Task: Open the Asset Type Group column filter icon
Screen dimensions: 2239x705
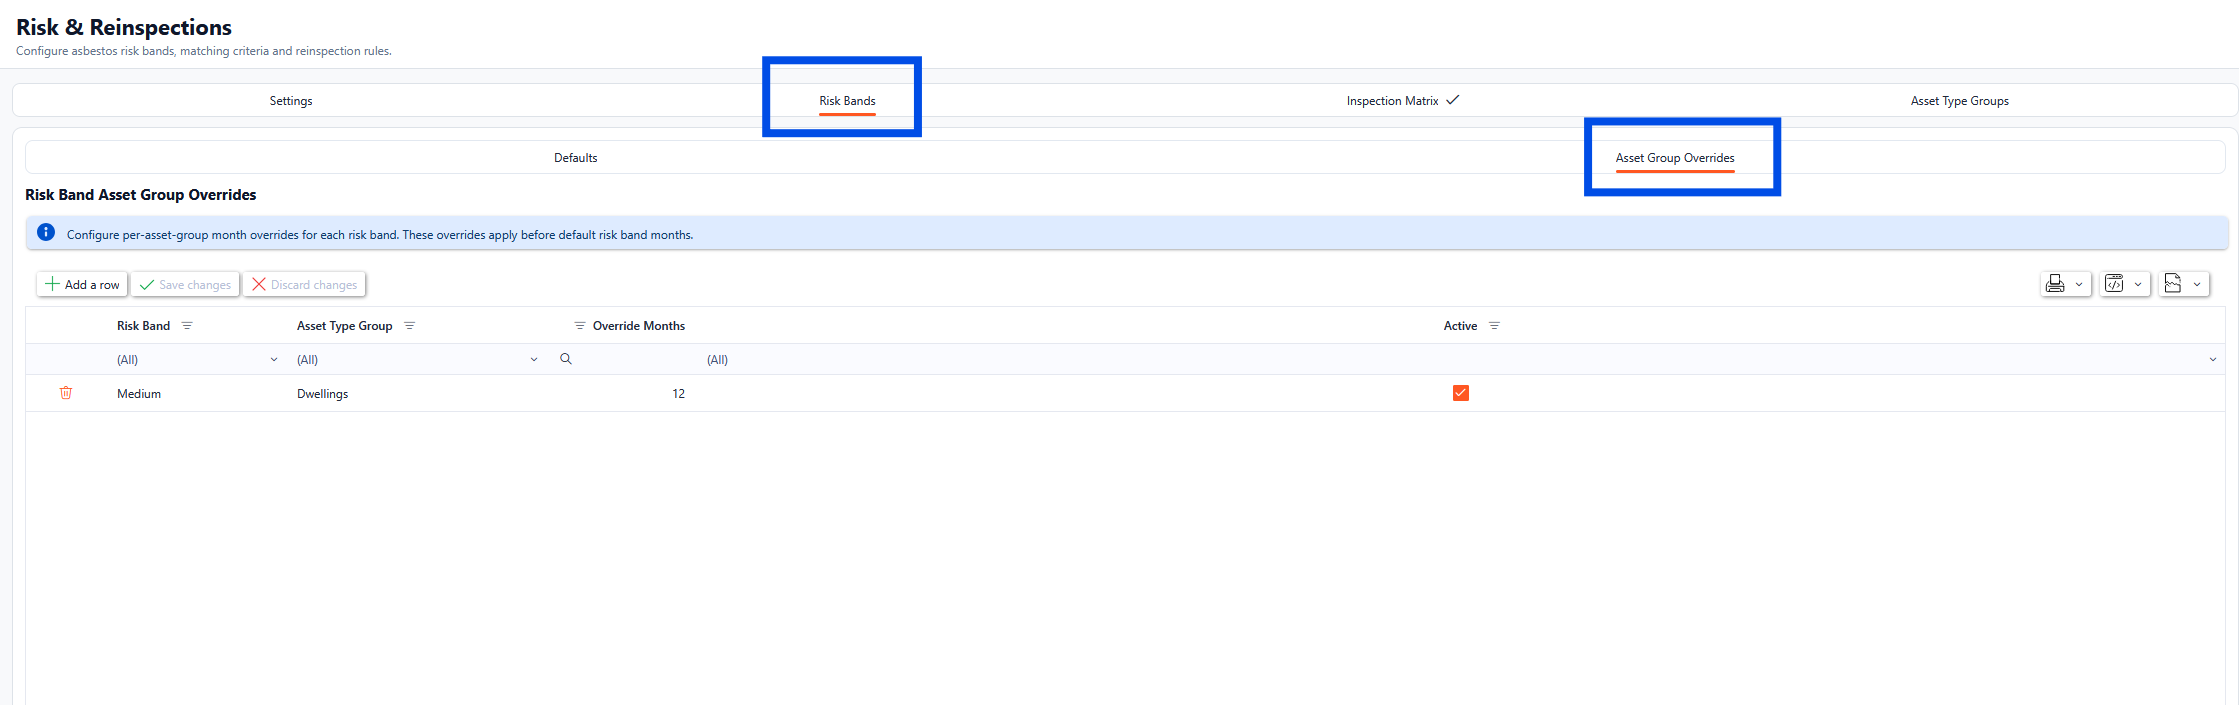Action: point(409,326)
